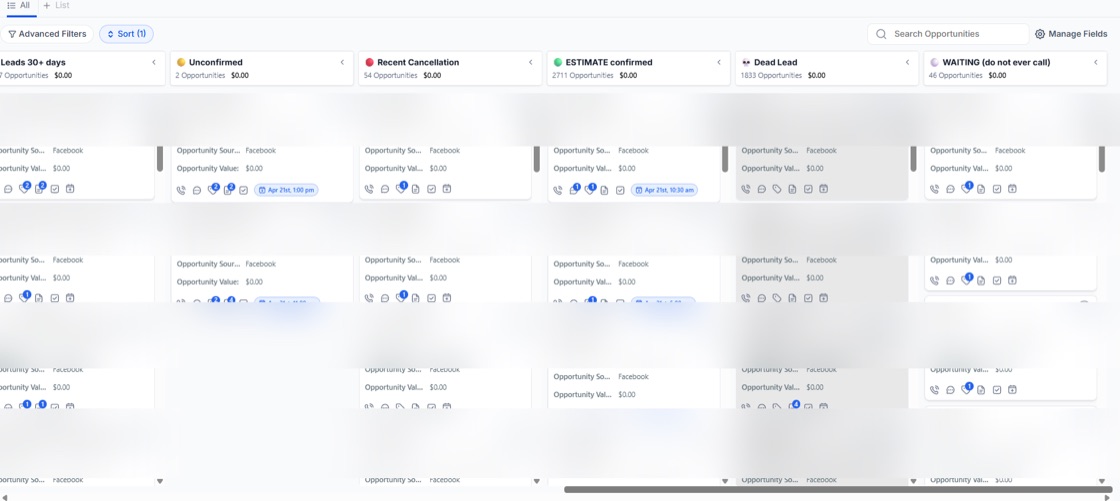Call contact on second Recent Cancellation card
Viewport: 1120px width, 501px height.
[x=369, y=298]
